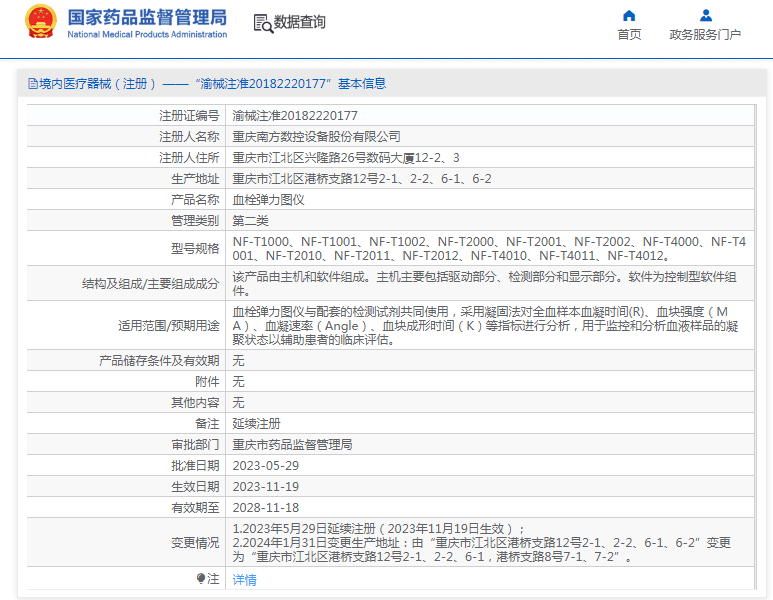Open the 详情 link
This screenshot has width=773, height=600.
pyautogui.click(x=245, y=580)
